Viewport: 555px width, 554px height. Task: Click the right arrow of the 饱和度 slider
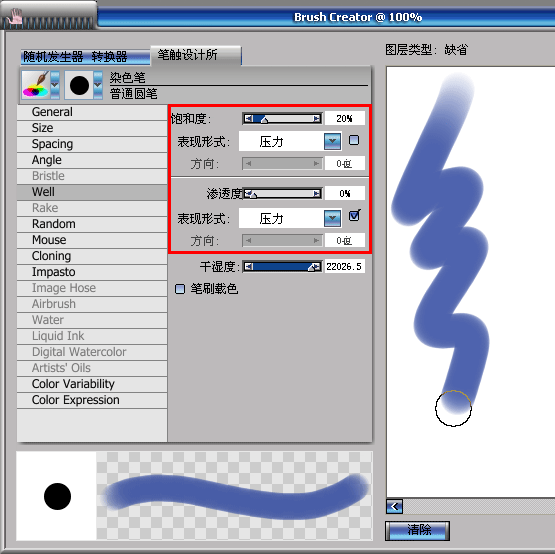tap(316, 119)
